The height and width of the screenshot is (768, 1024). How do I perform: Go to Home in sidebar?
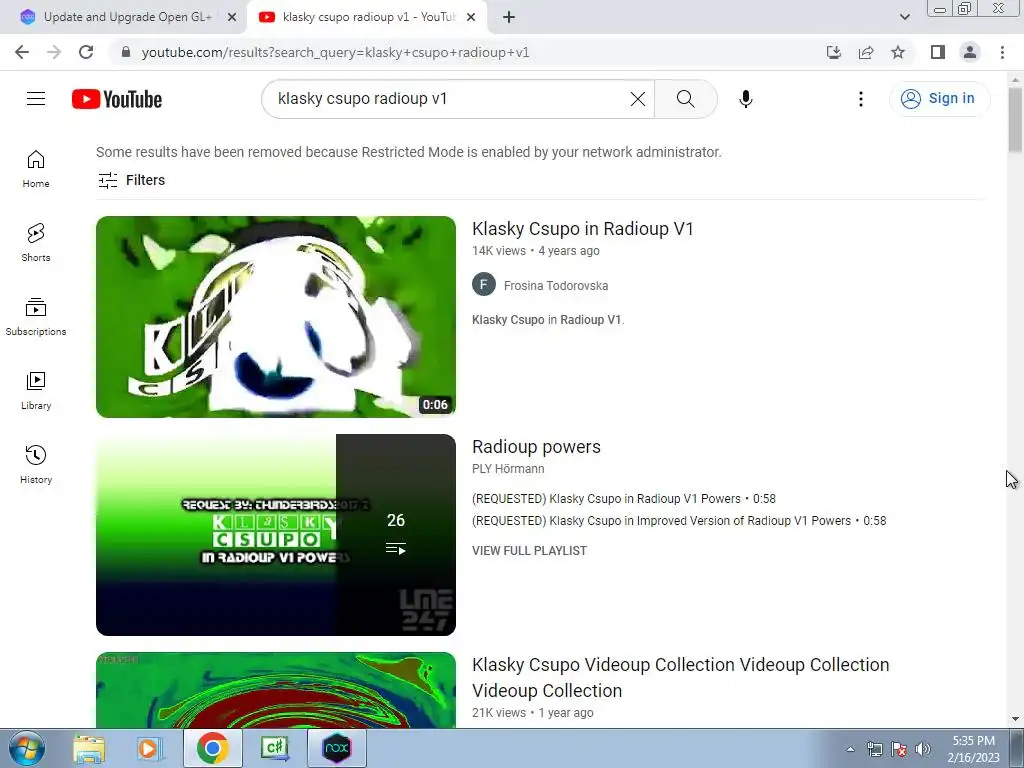[x=36, y=168]
